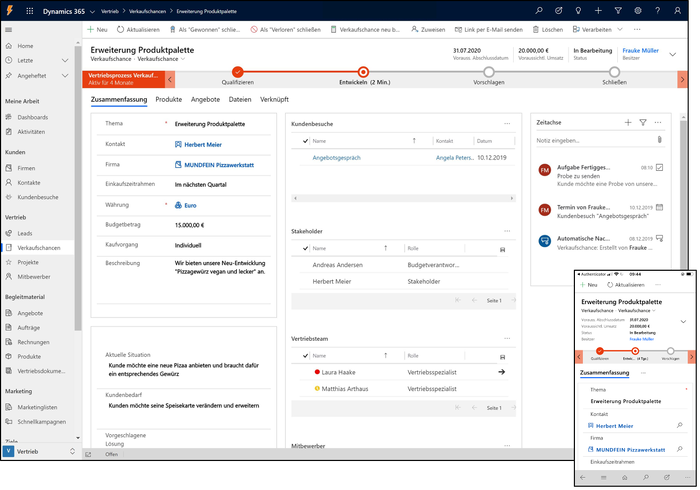Filter the Zeitachse with funnel icon

click(643, 122)
